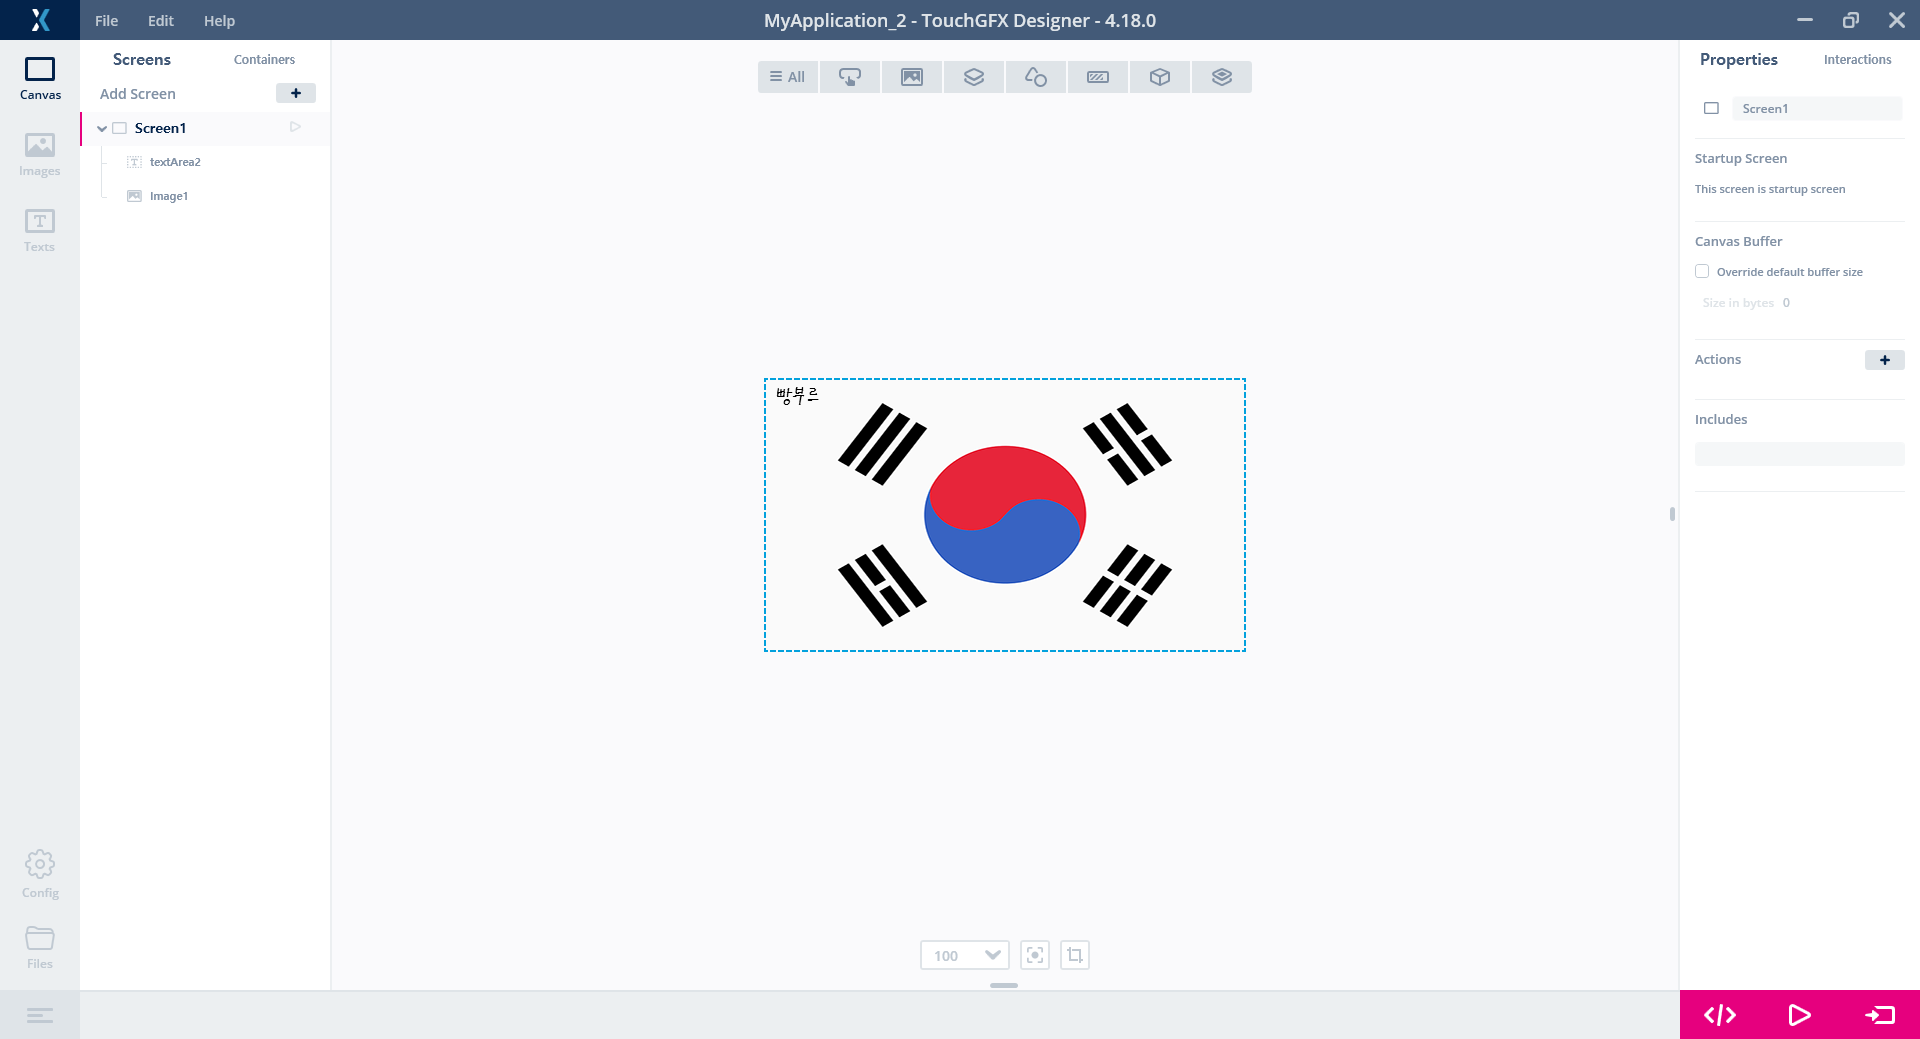The image size is (1920, 1039).
Task: Add a new screen with plus button
Action: point(296,93)
